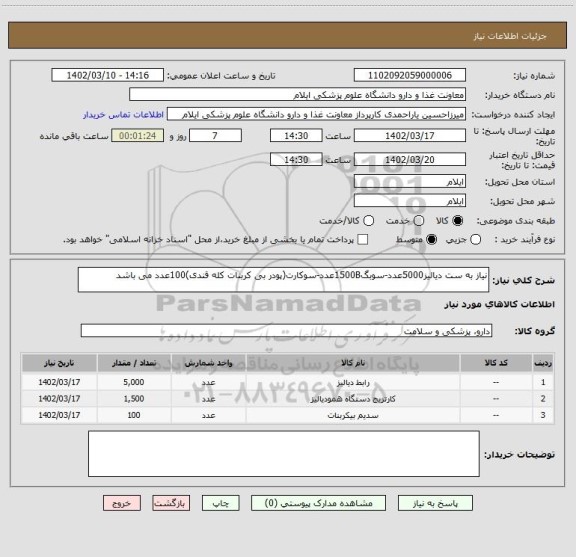The height and width of the screenshot is (557, 576).
Task: Click the شرح کلی نیاز description box
Action: 283,280
